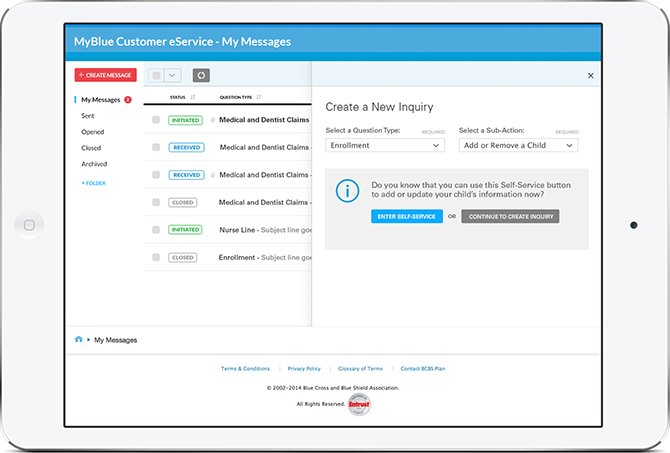Open the Question Type dropdown showing Enrollment

385,145
